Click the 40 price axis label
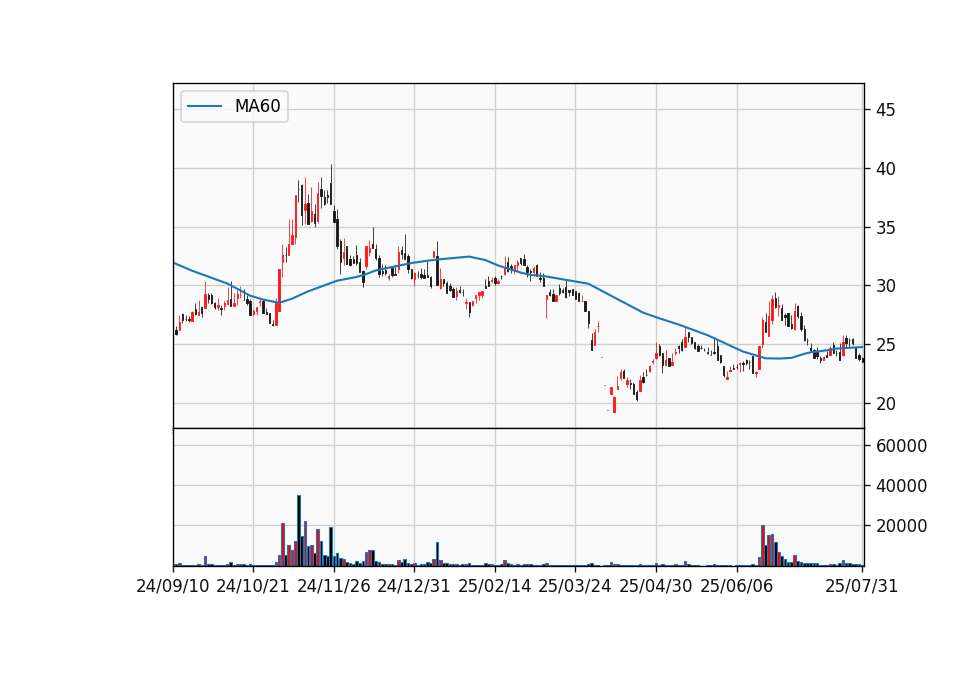The height and width of the screenshot is (690, 960). [x=885, y=169]
